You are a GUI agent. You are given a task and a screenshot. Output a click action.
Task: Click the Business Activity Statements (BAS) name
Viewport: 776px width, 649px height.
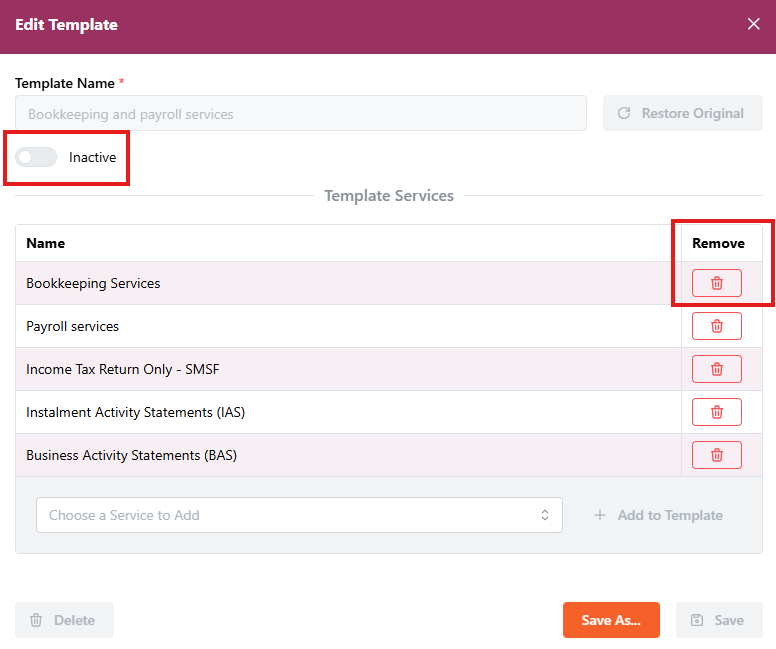131,455
